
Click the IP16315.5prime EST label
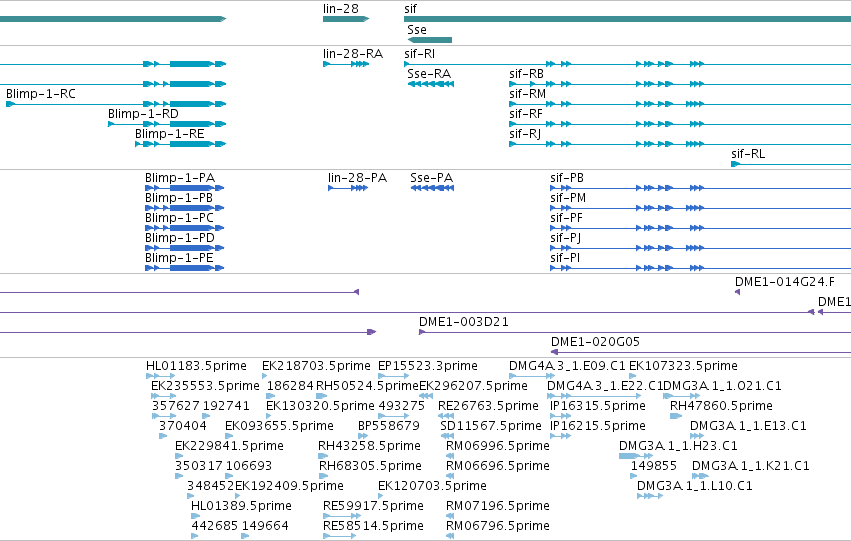point(598,406)
